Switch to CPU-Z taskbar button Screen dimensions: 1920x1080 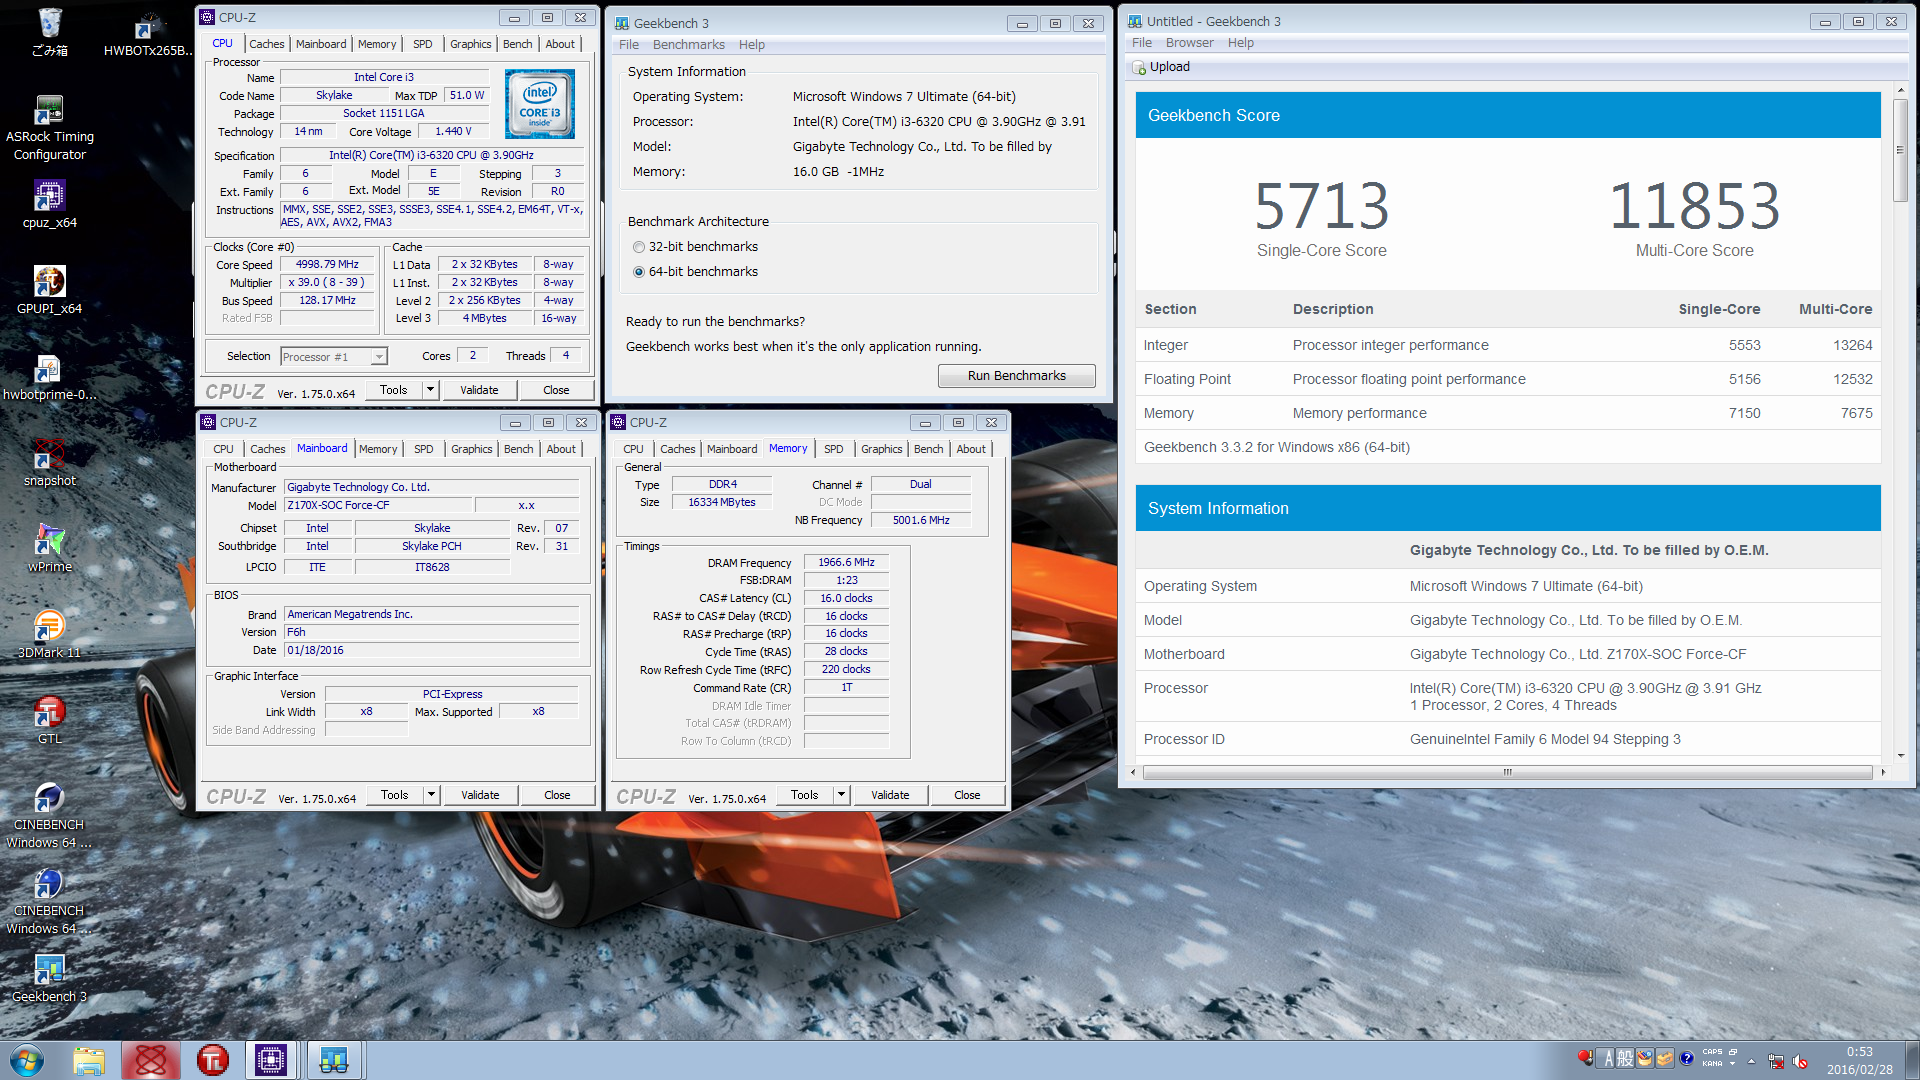pyautogui.click(x=271, y=1060)
